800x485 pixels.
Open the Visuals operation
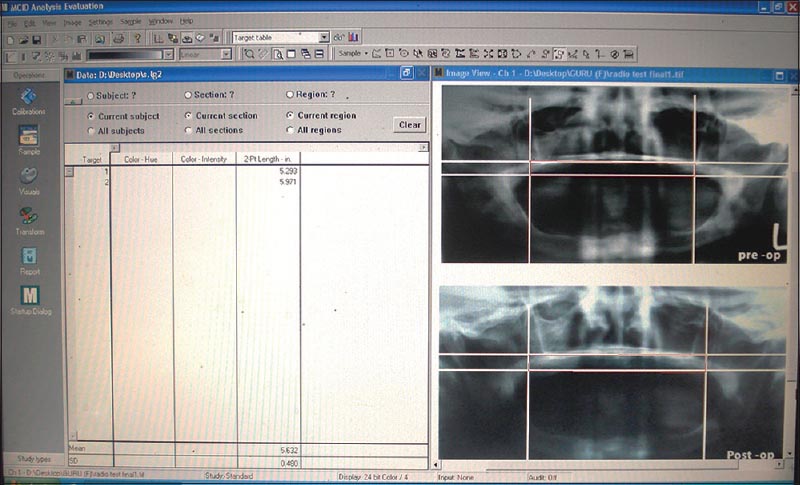pyautogui.click(x=29, y=176)
